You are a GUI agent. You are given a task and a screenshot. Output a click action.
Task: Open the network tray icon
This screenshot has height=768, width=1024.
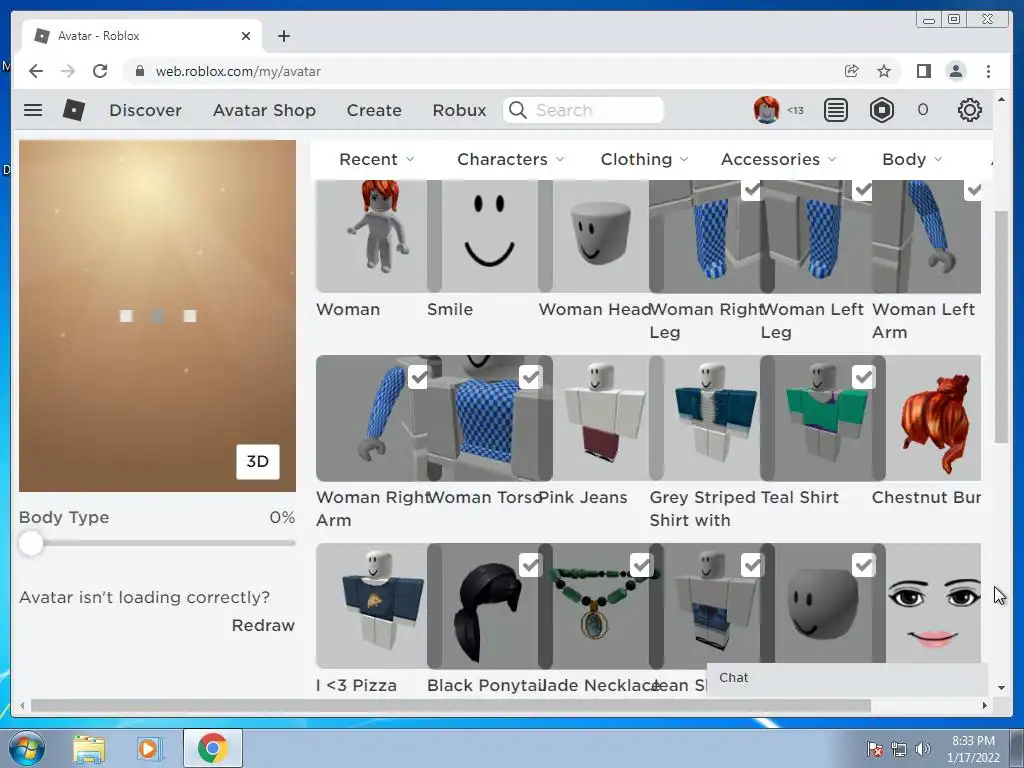click(x=899, y=749)
